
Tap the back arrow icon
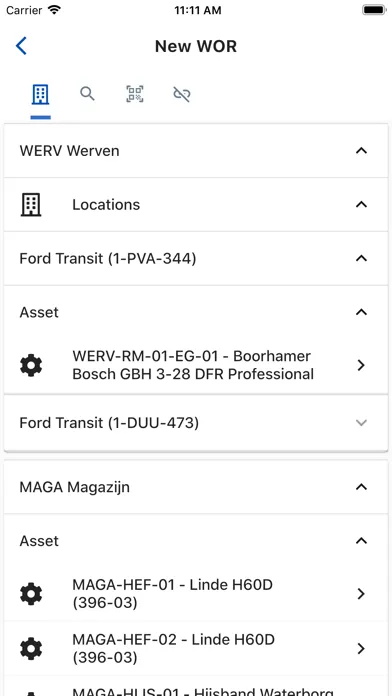click(x=21, y=46)
